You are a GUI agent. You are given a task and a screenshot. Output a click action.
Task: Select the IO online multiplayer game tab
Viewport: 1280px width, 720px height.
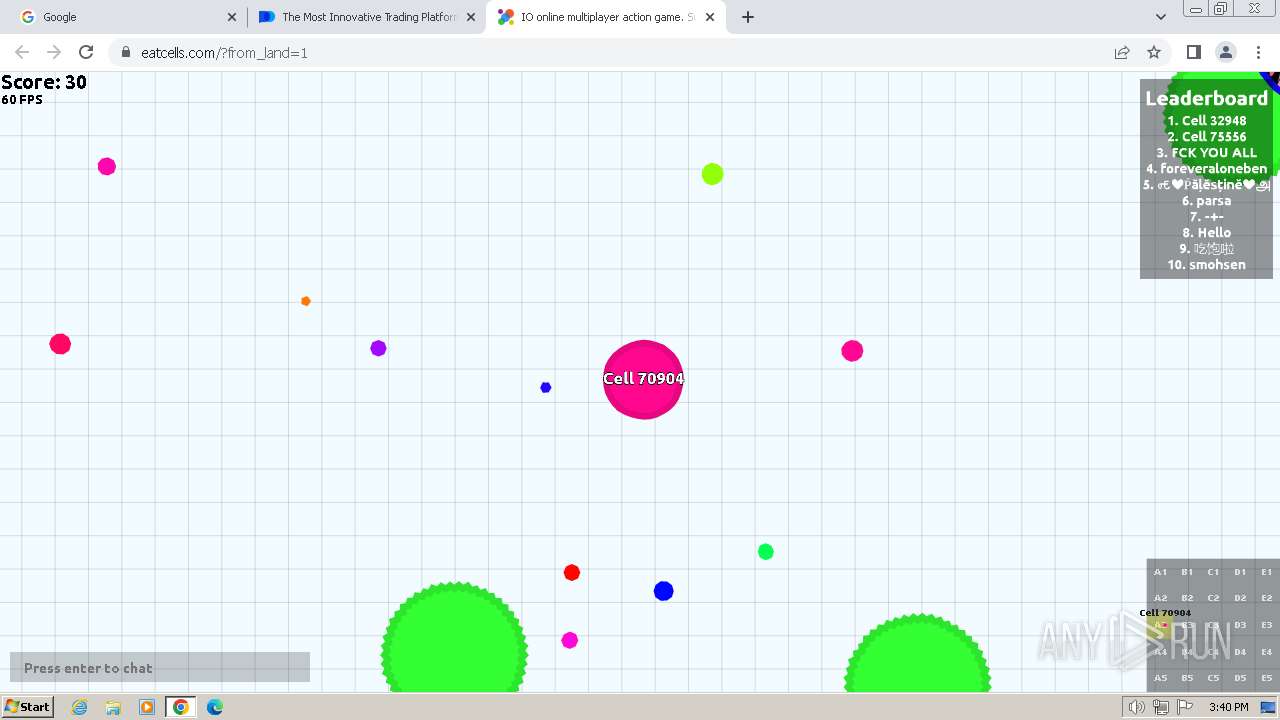pos(606,17)
